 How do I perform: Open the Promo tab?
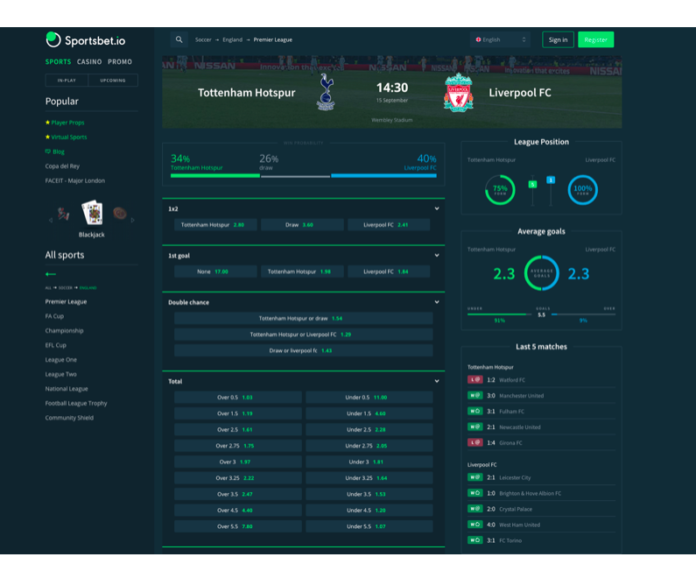coord(120,62)
